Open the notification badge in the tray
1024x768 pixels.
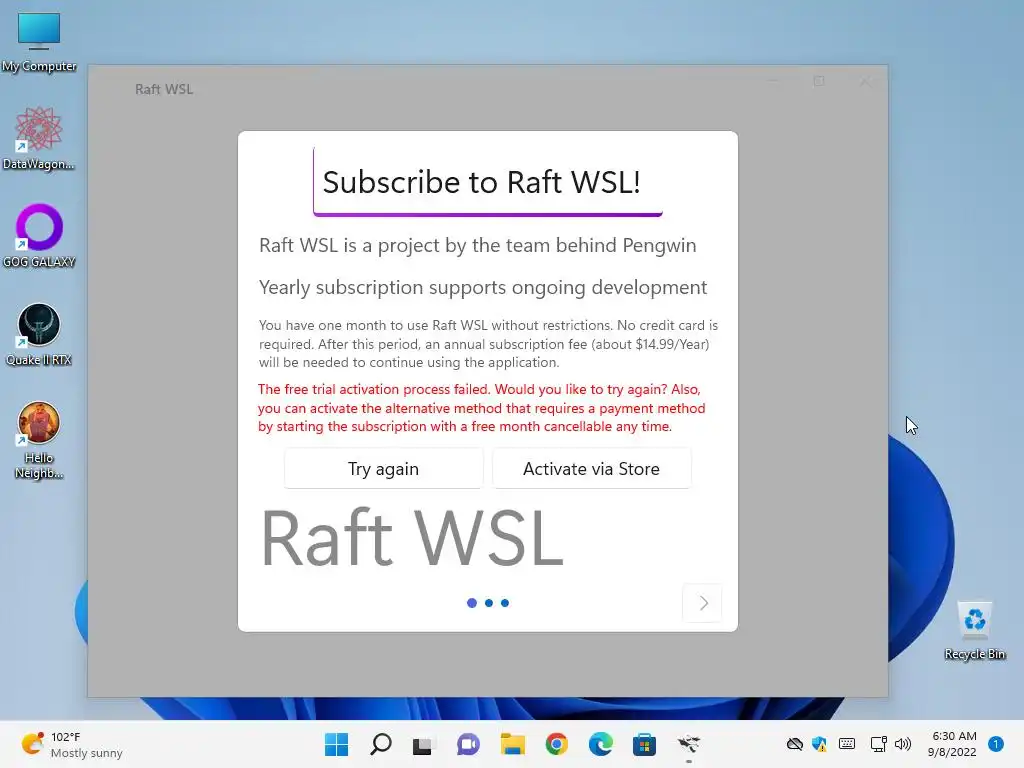click(996, 744)
